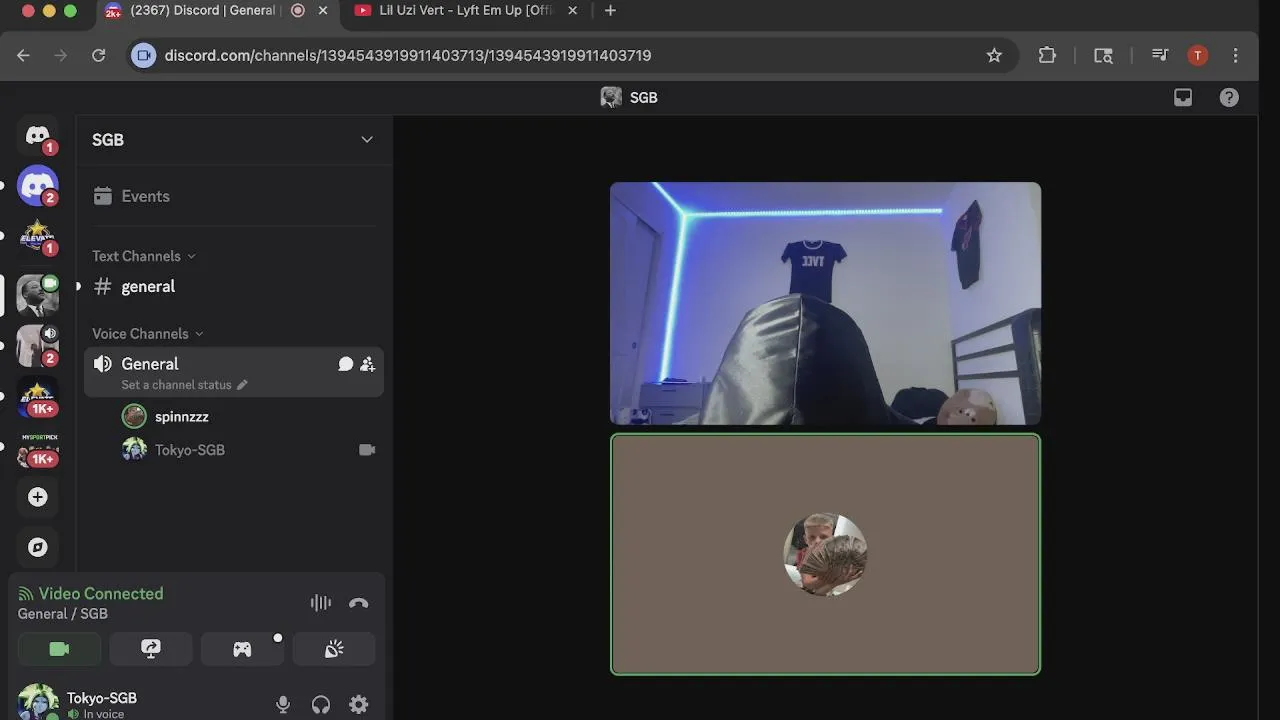Open Discover servers compass icon
Image resolution: width=1280 pixels, height=720 pixels.
38,547
